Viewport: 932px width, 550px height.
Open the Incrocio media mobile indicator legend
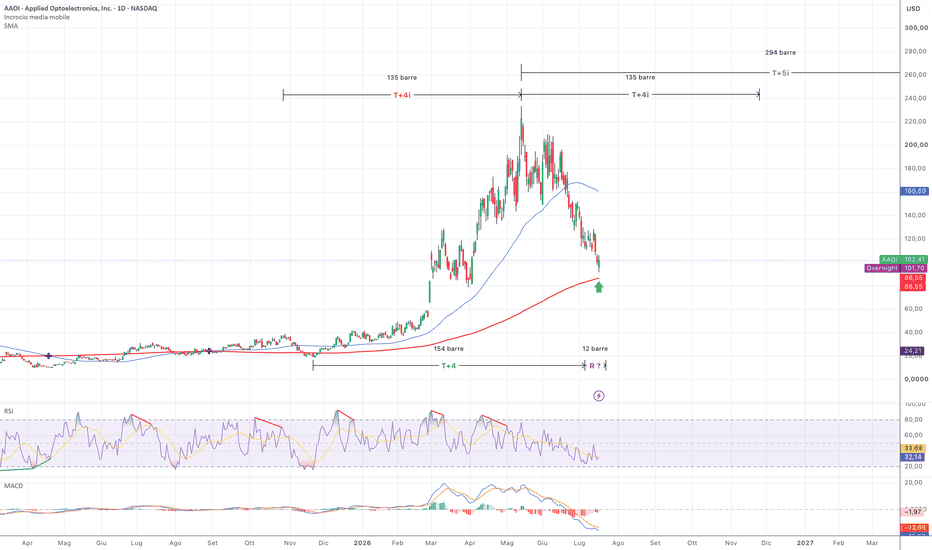tap(37, 17)
